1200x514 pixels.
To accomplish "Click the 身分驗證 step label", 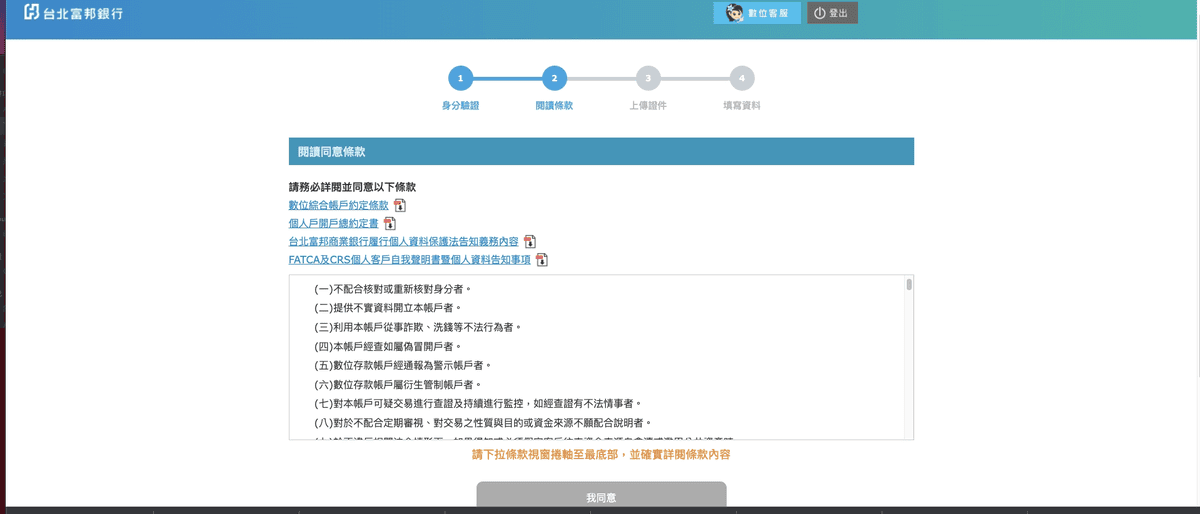I will coord(460,105).
